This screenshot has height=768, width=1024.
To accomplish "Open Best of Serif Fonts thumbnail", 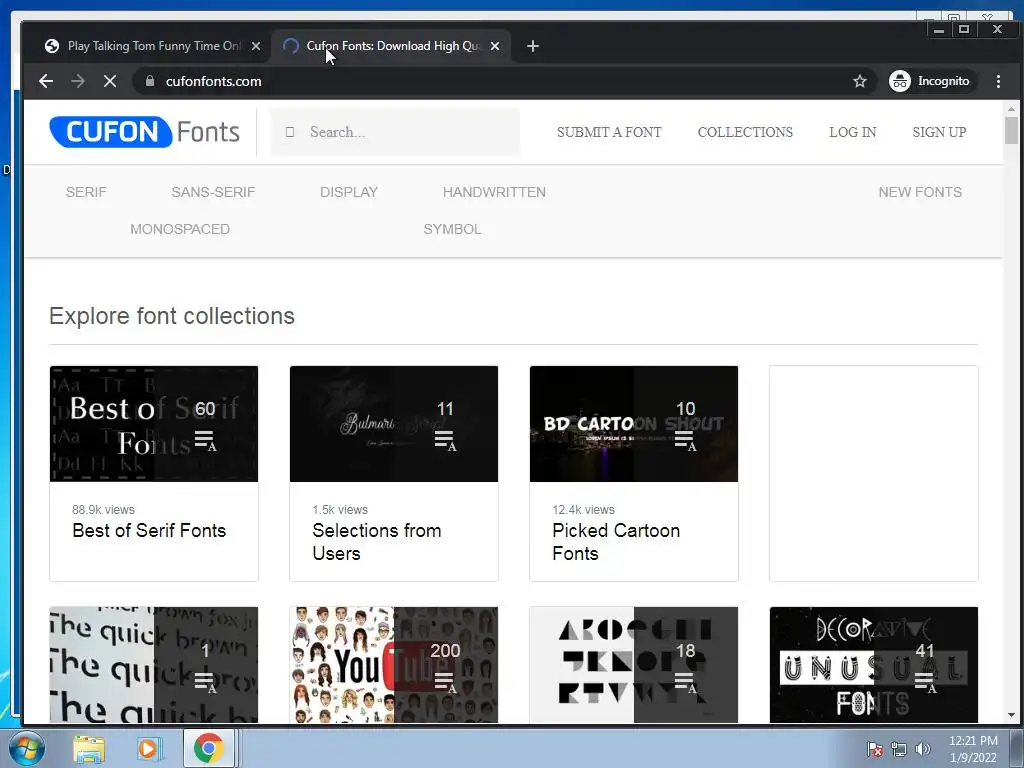I will (x=153, y=424).
